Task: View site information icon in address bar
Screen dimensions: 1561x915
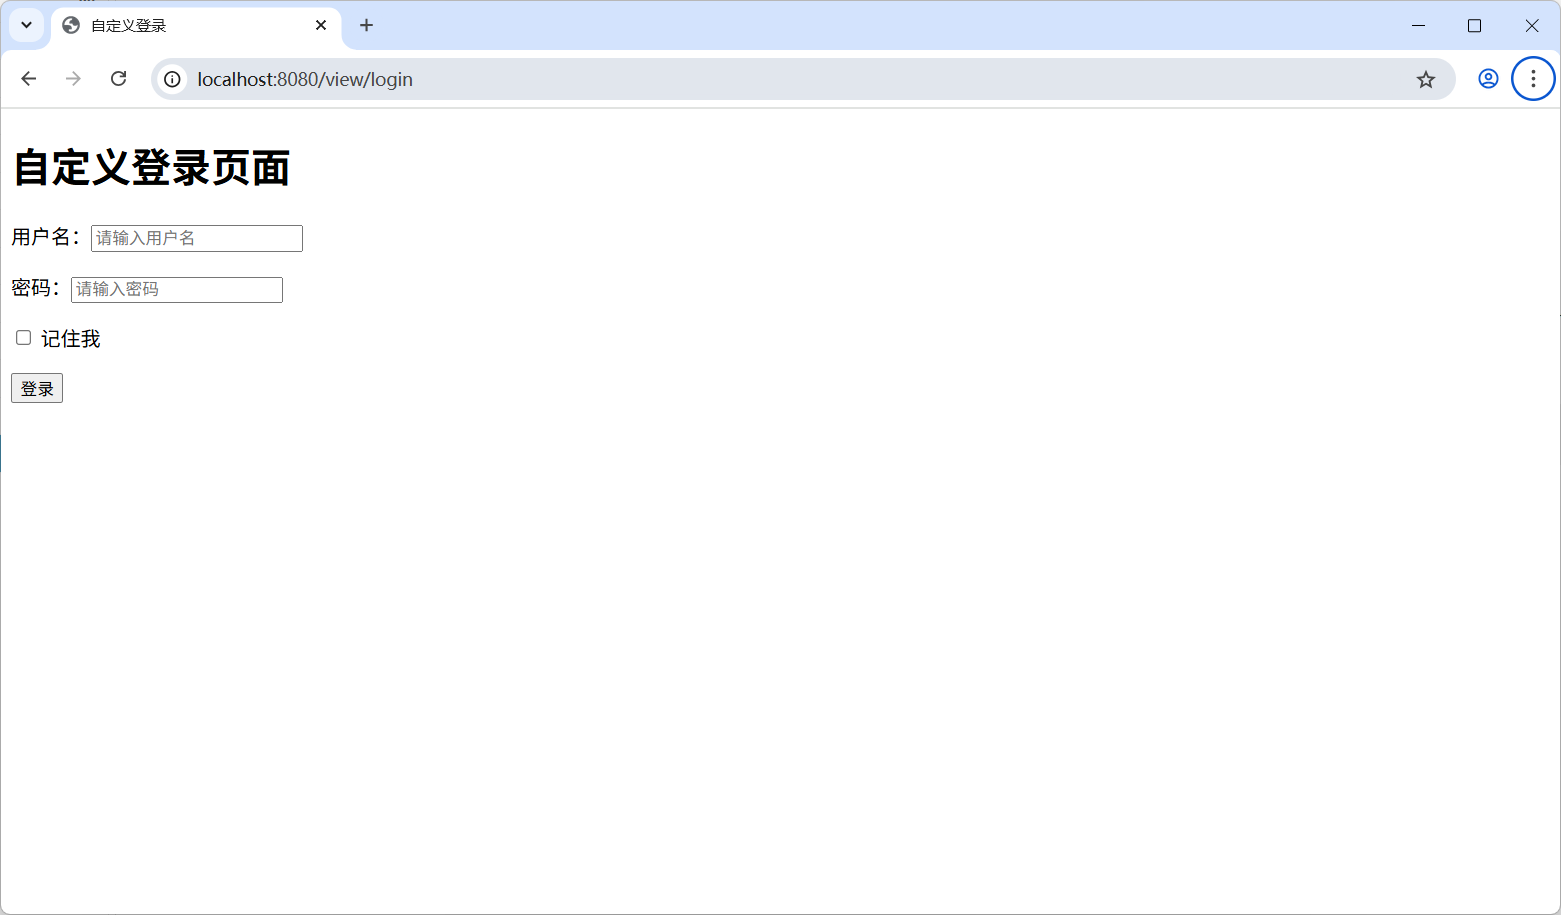Action: [173, 79]
